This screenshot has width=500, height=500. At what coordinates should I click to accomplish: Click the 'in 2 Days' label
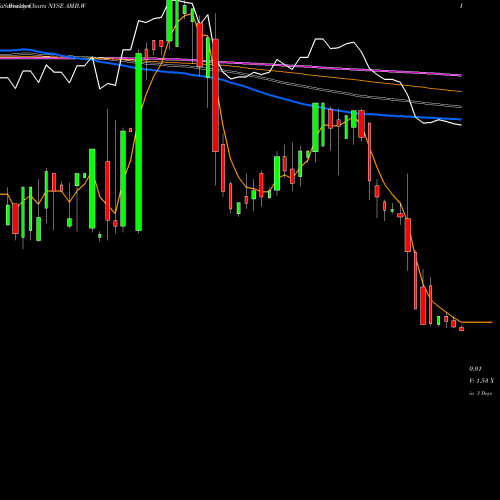click(x=480, y=393)
